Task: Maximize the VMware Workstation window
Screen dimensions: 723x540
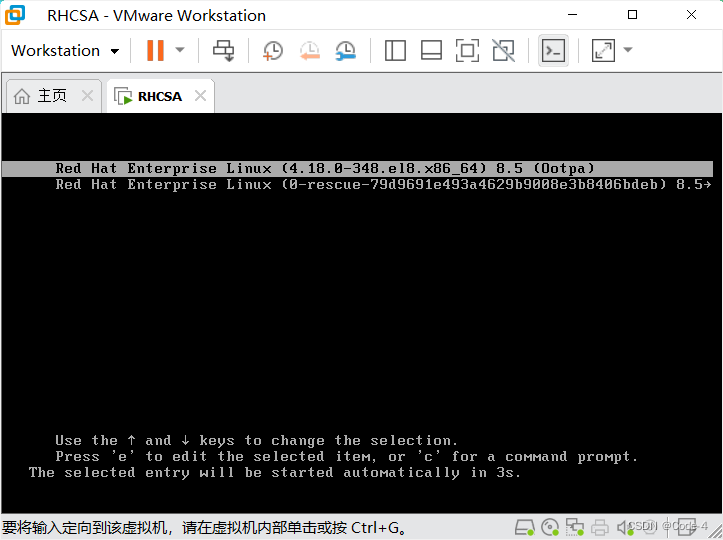Action: (633, 15)
